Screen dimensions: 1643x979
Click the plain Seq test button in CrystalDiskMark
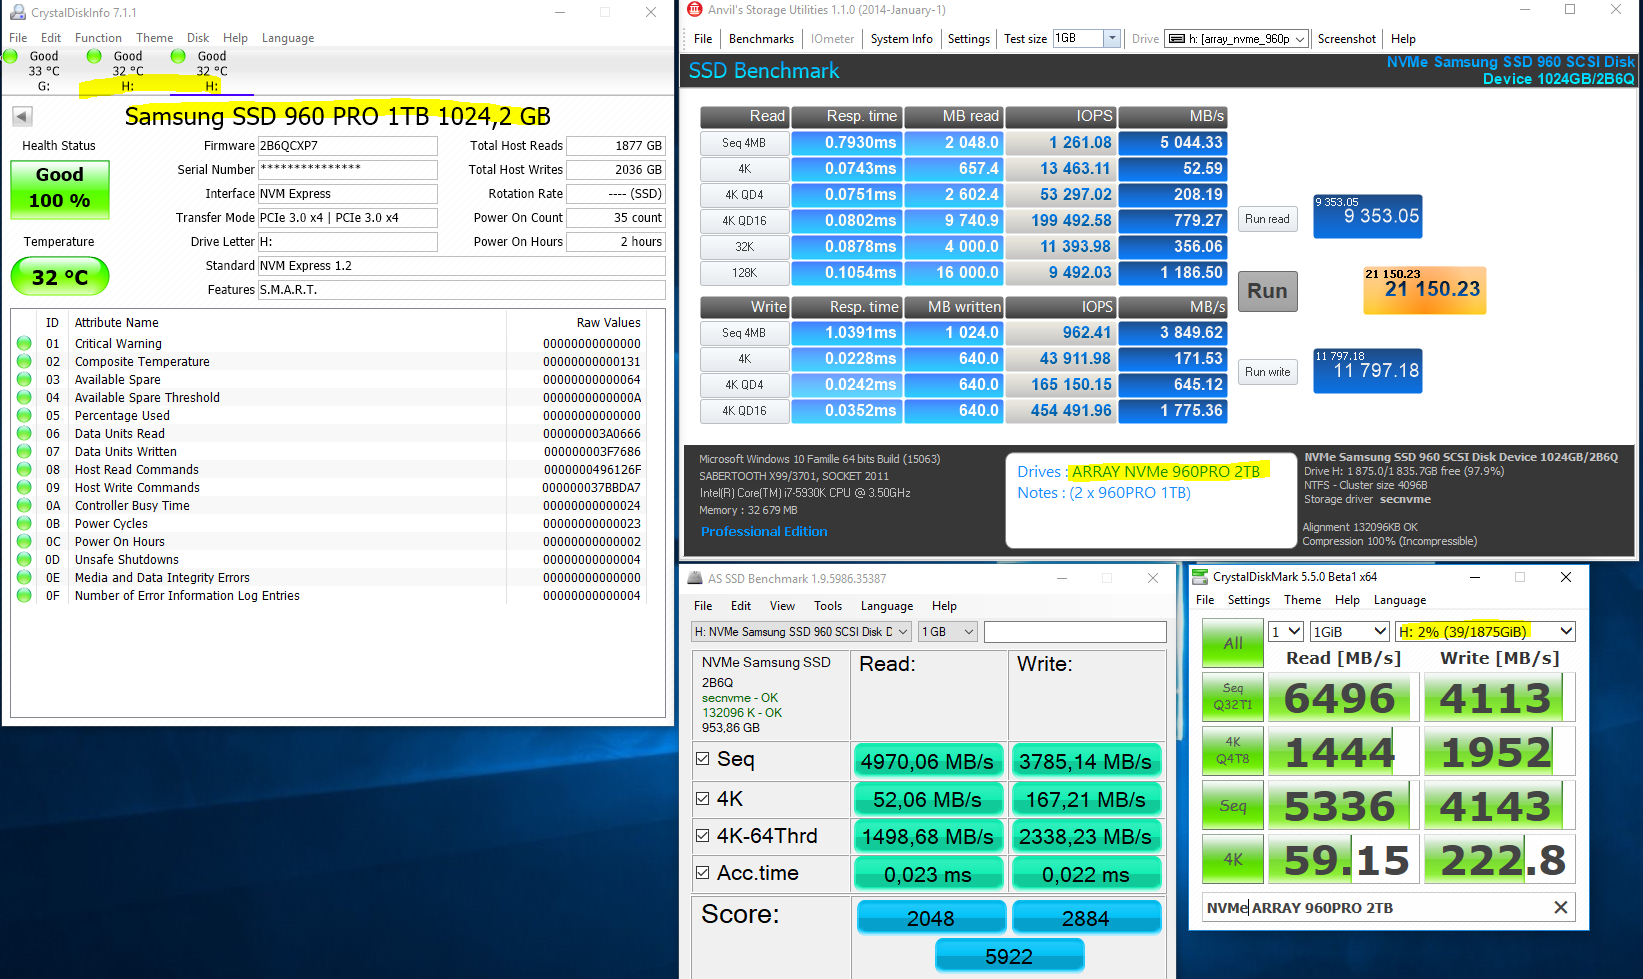(1233, 805)
